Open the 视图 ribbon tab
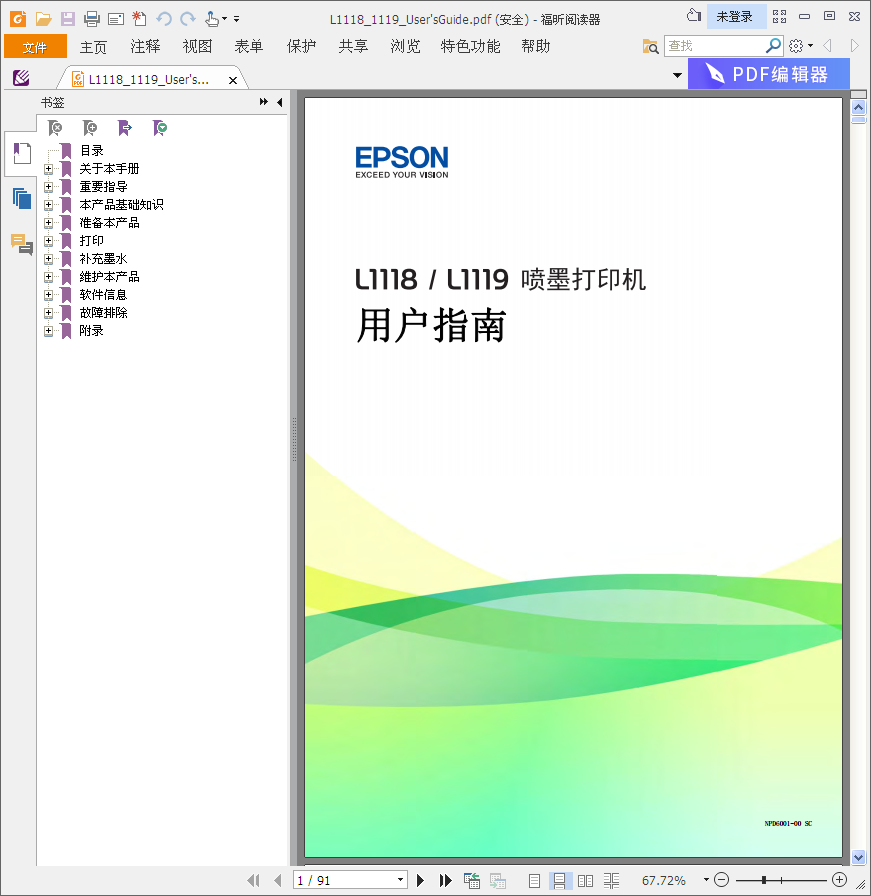The image size is (871, 896). [x=197, y=46]
